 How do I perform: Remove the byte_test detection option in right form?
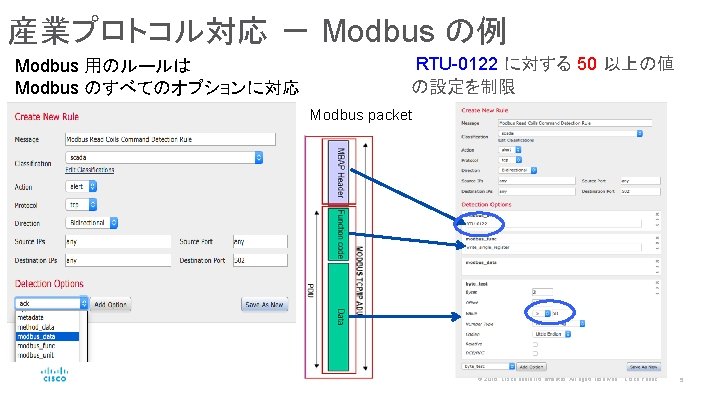(657, 282)
